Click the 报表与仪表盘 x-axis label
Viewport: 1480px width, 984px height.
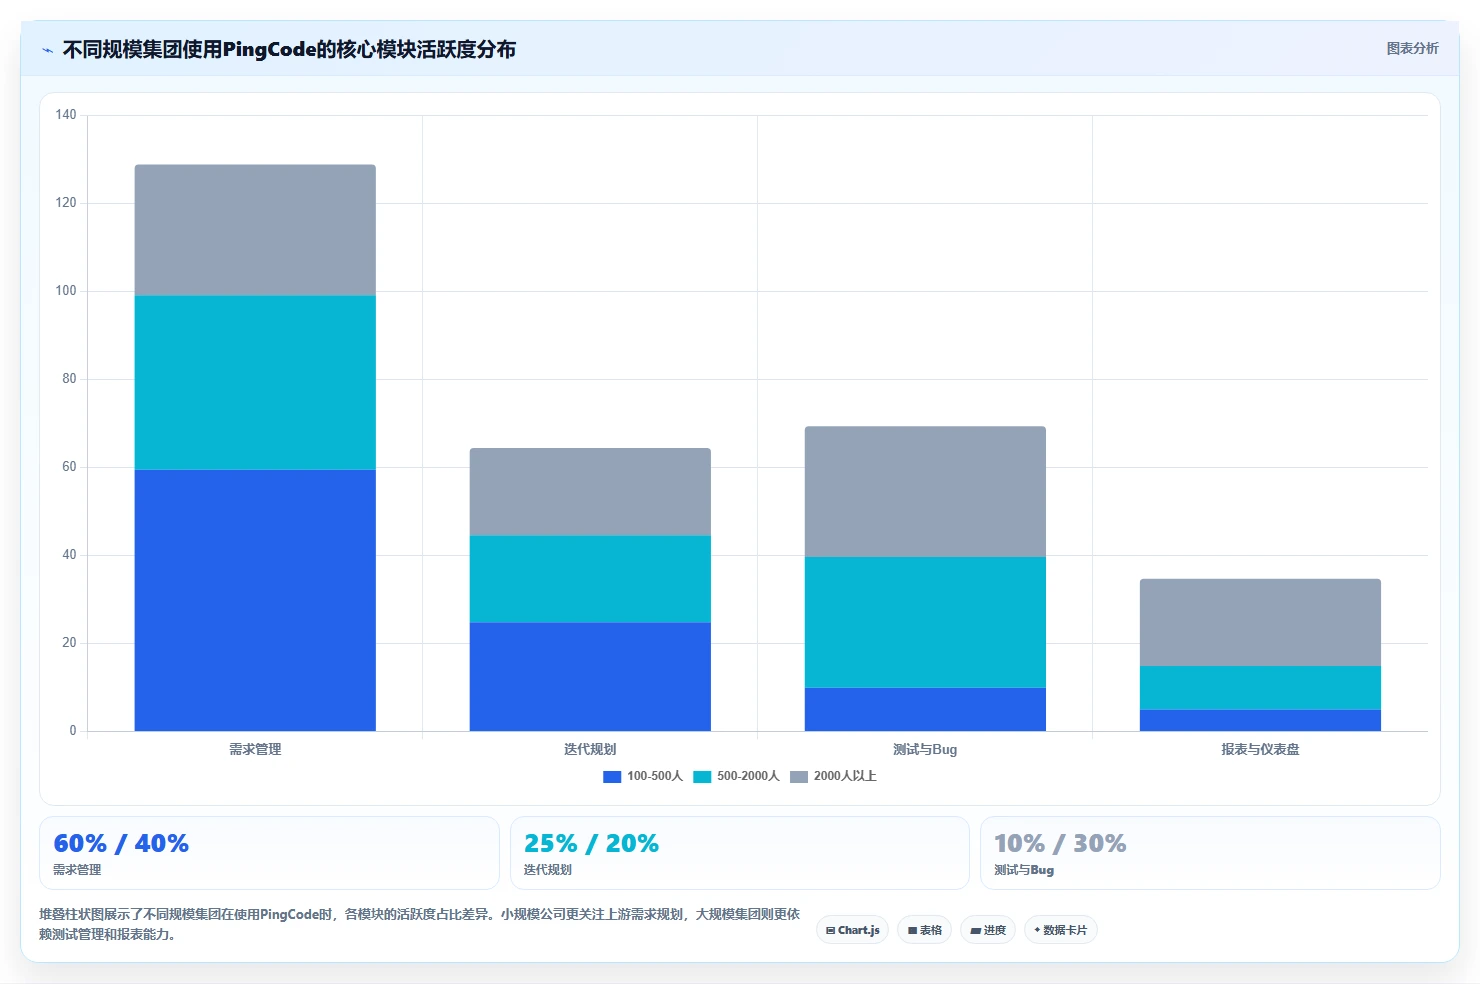pyautogui.click(x=1260, y=749)
